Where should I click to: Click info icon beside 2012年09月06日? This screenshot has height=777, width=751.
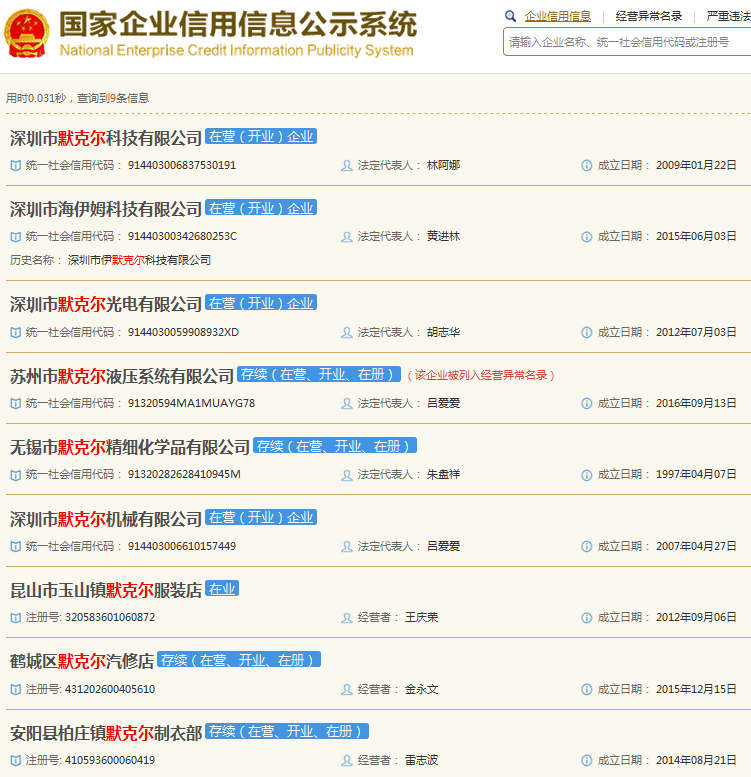(x=587, y=618)
